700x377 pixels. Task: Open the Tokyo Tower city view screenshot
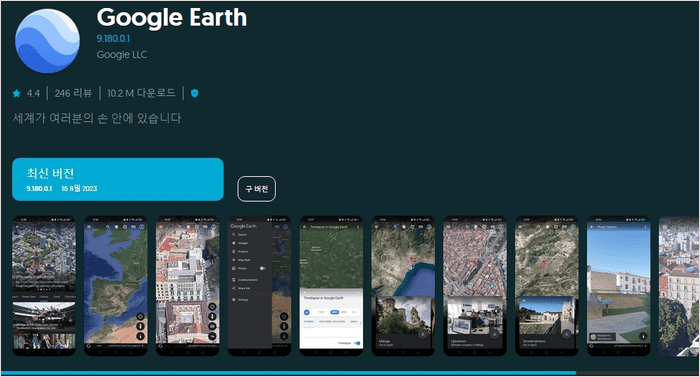[44, 286]
